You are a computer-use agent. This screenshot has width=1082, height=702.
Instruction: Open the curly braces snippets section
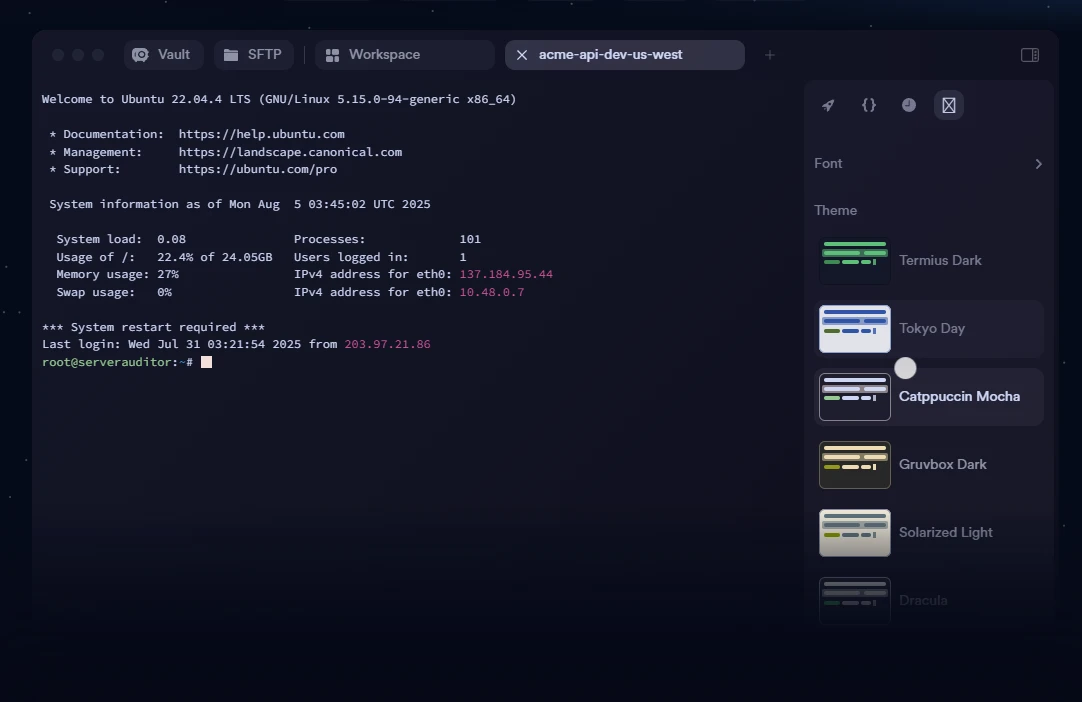coord(869,105)
